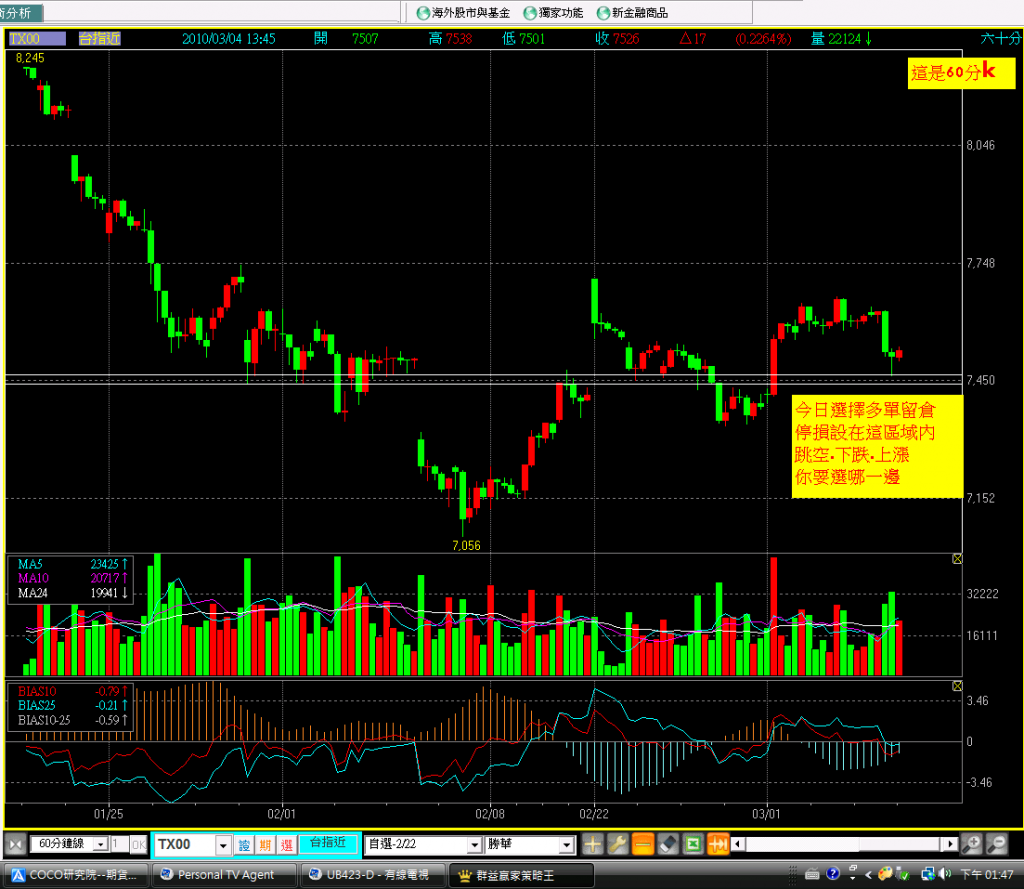The image size is (1024, 889).
Task: Select the 分析 tab at top left
Action: 21,12
